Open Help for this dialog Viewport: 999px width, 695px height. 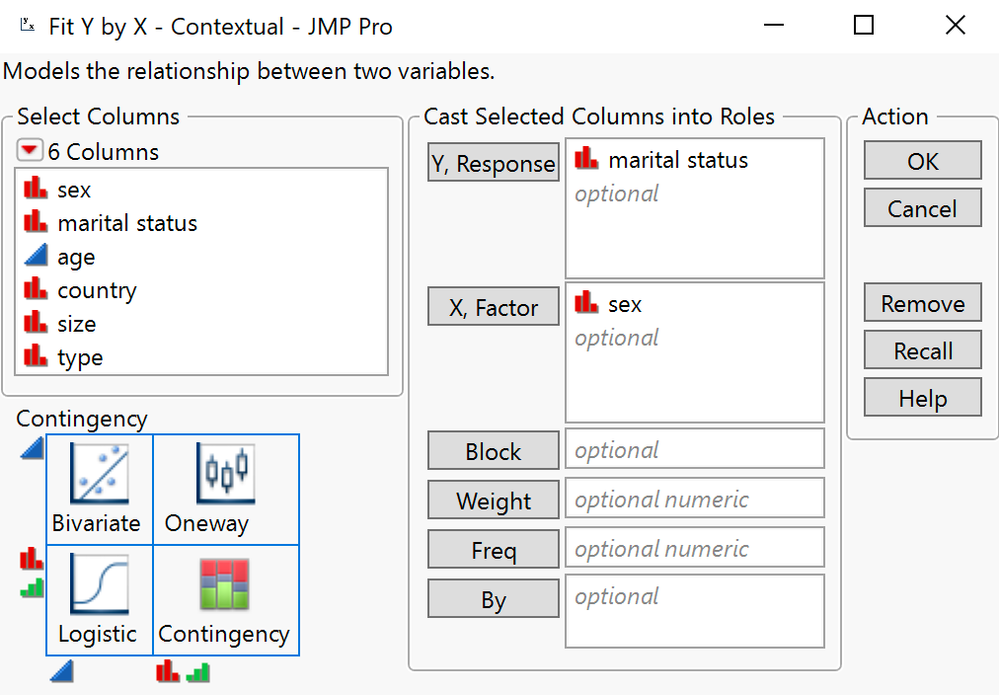(921, 397)
